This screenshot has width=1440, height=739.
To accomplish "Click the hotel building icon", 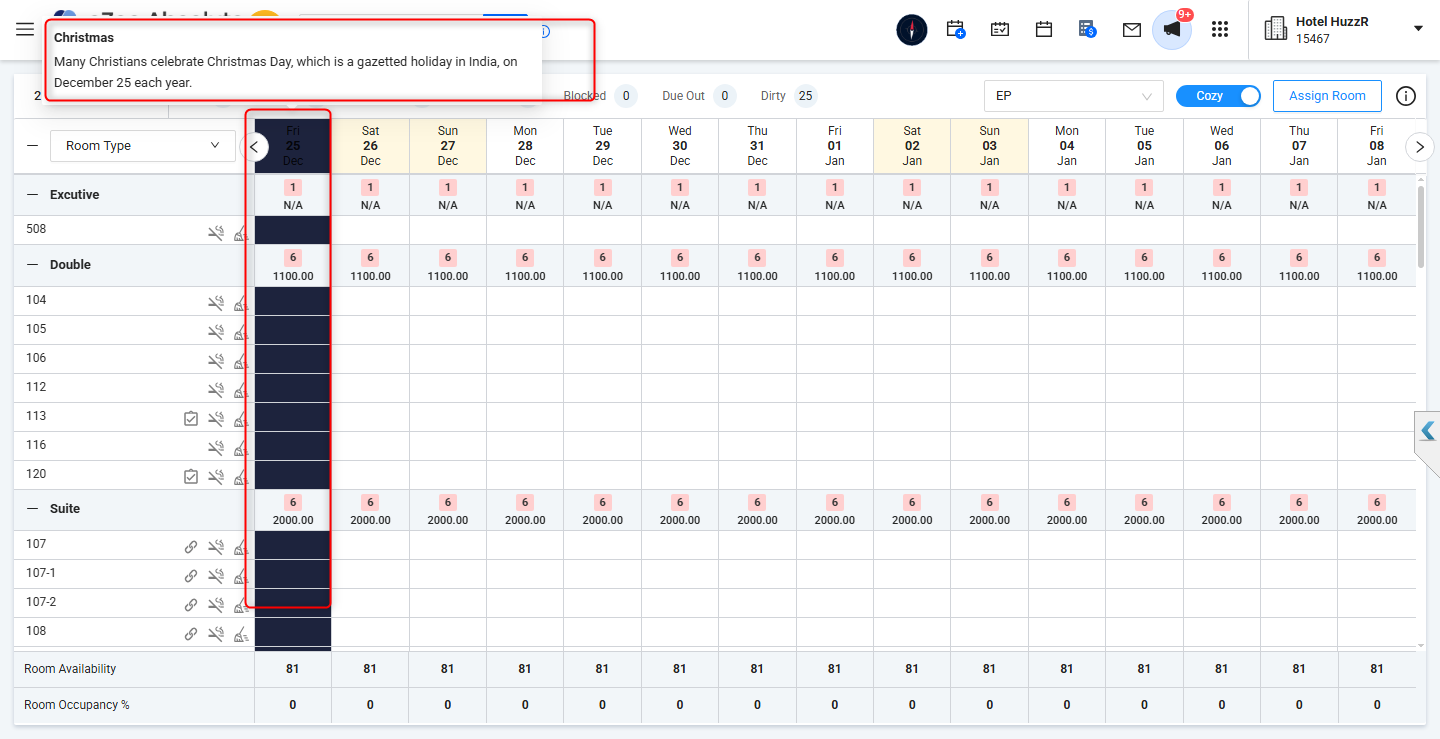I will 1276,29.
